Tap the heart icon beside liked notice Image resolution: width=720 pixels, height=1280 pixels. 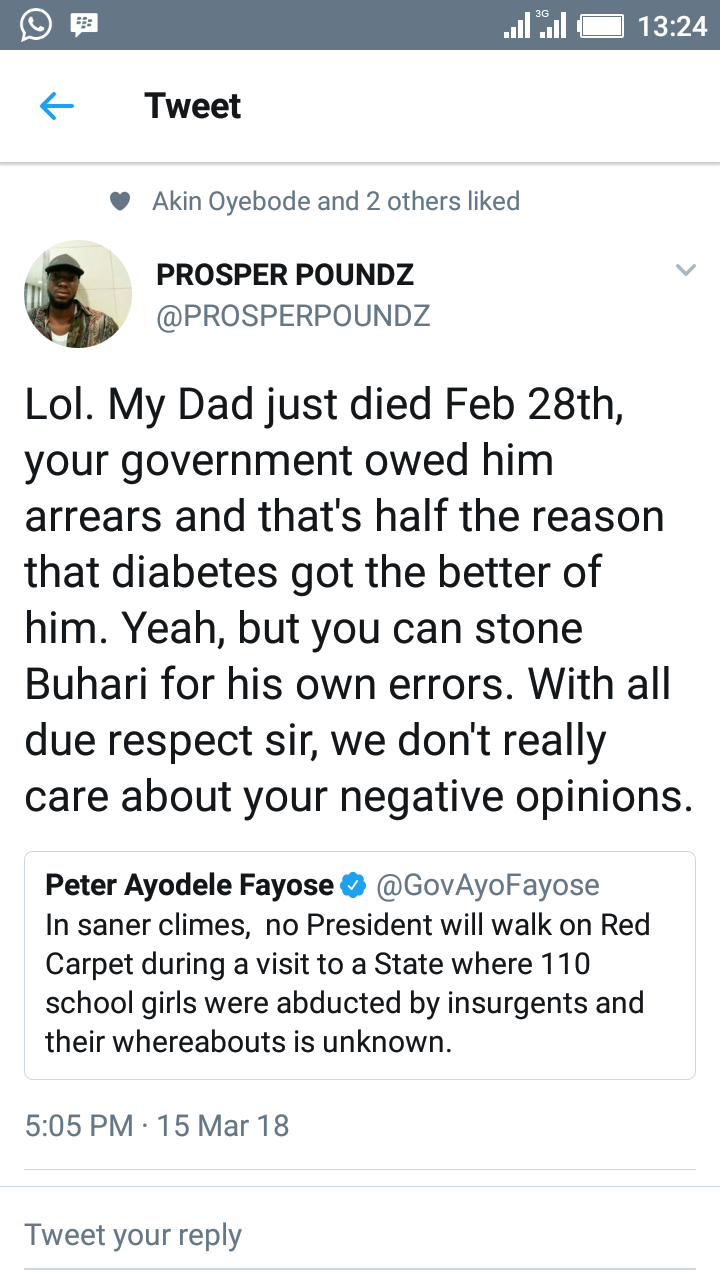pos(120,201)
